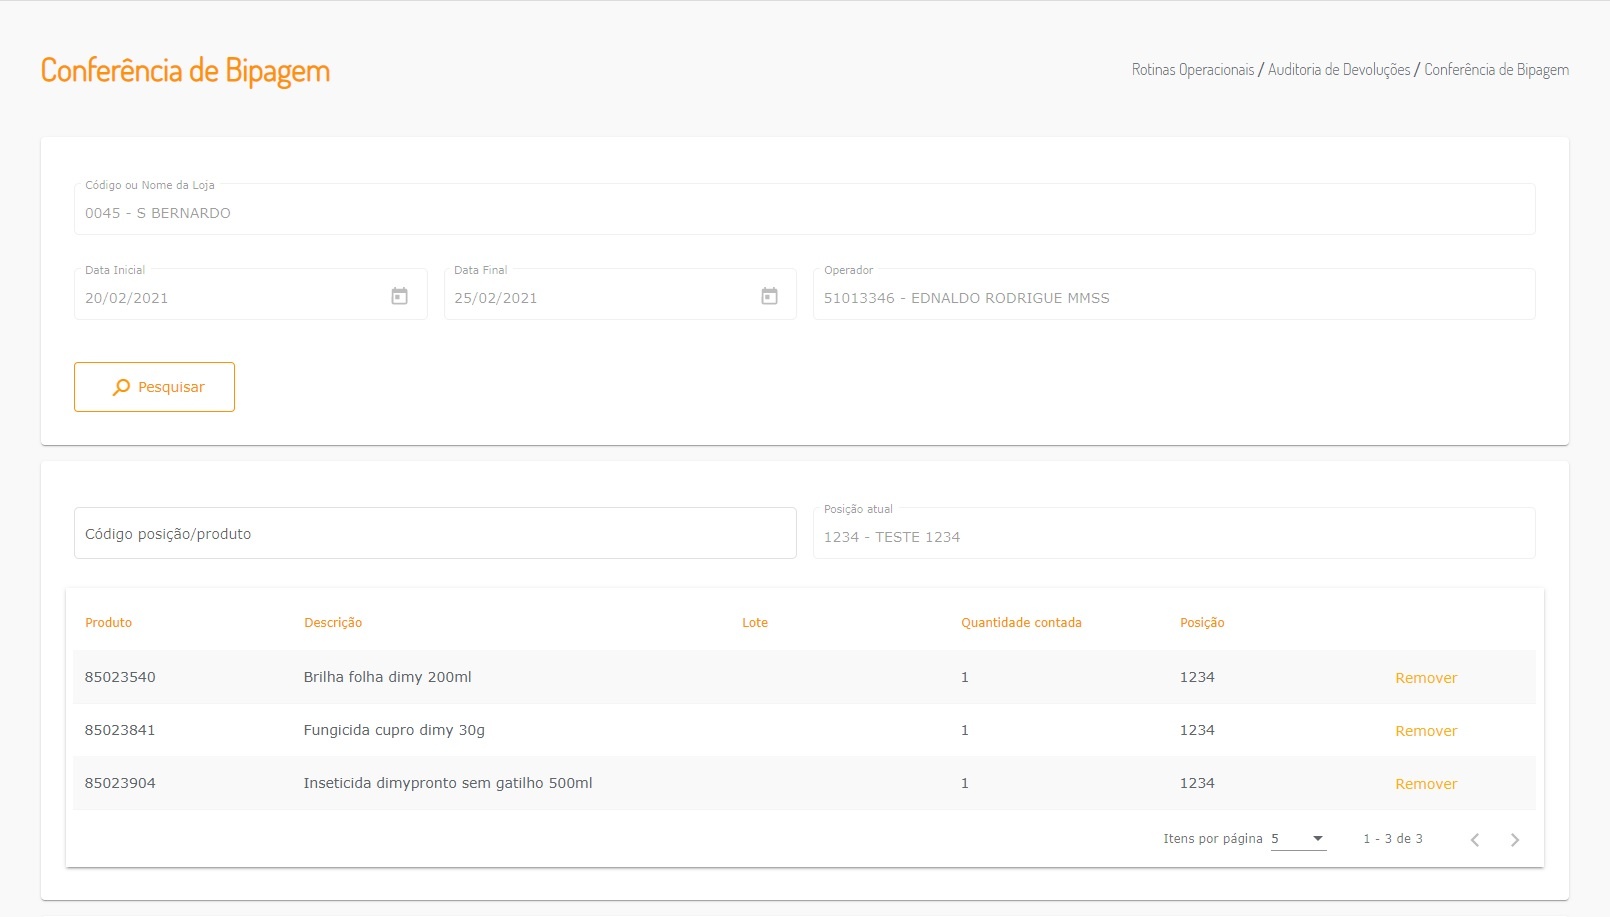
Task: Click position 1234 of product 85023904
Action: coord(1197,783)
